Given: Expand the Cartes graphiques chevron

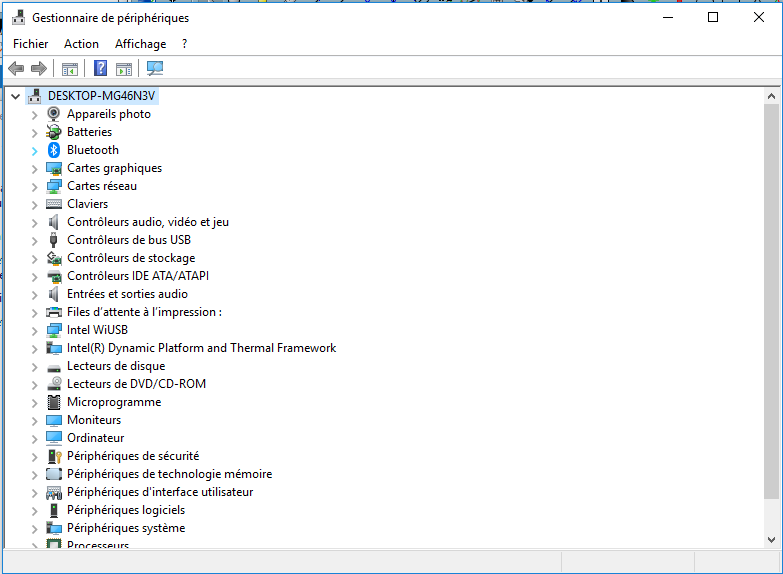Looking at the screenshot, I should [34, 169].
